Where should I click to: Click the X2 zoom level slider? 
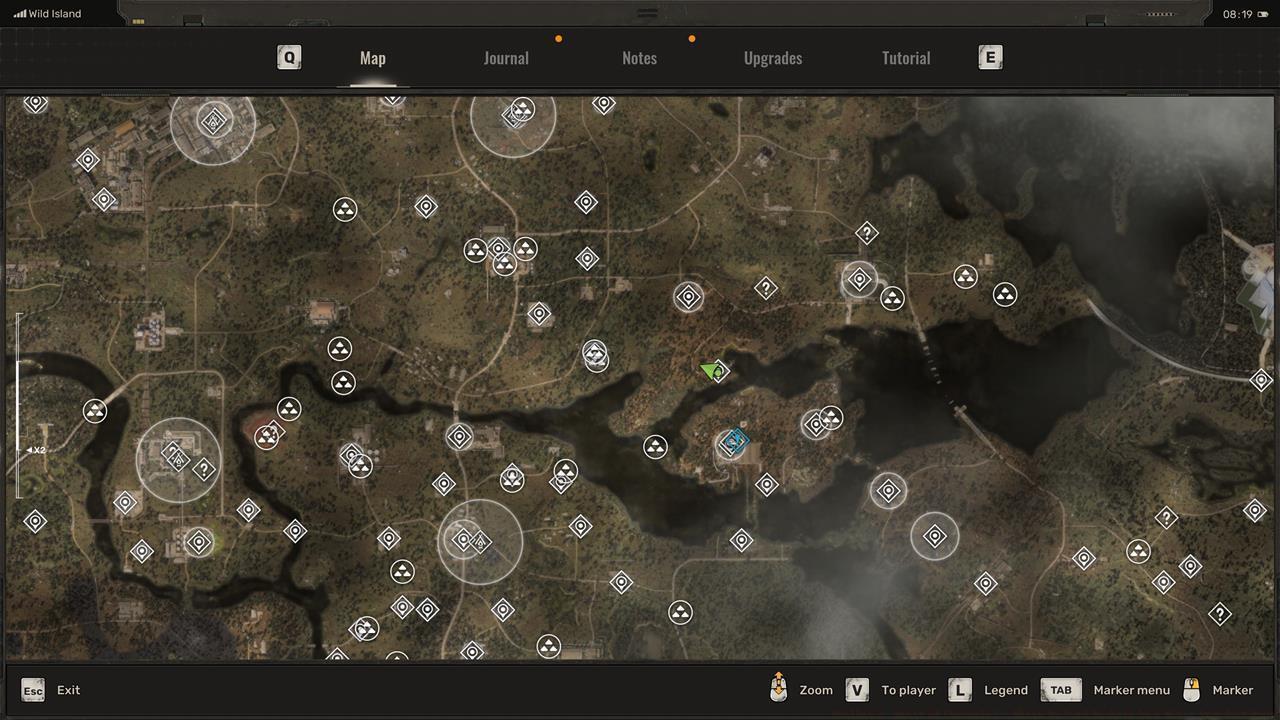point(18,450)
